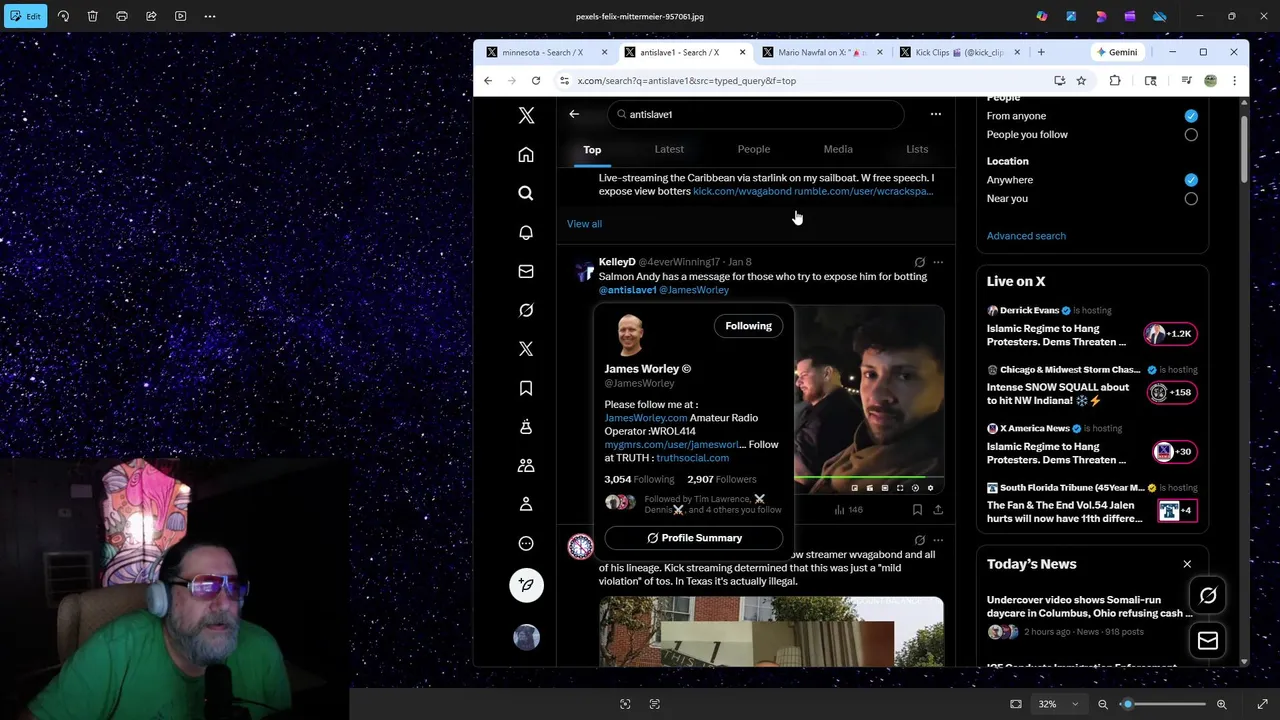Zoom out with Photos magnifier minus
Viewport: 1280px width, 720px height.
click(1103, 704)
